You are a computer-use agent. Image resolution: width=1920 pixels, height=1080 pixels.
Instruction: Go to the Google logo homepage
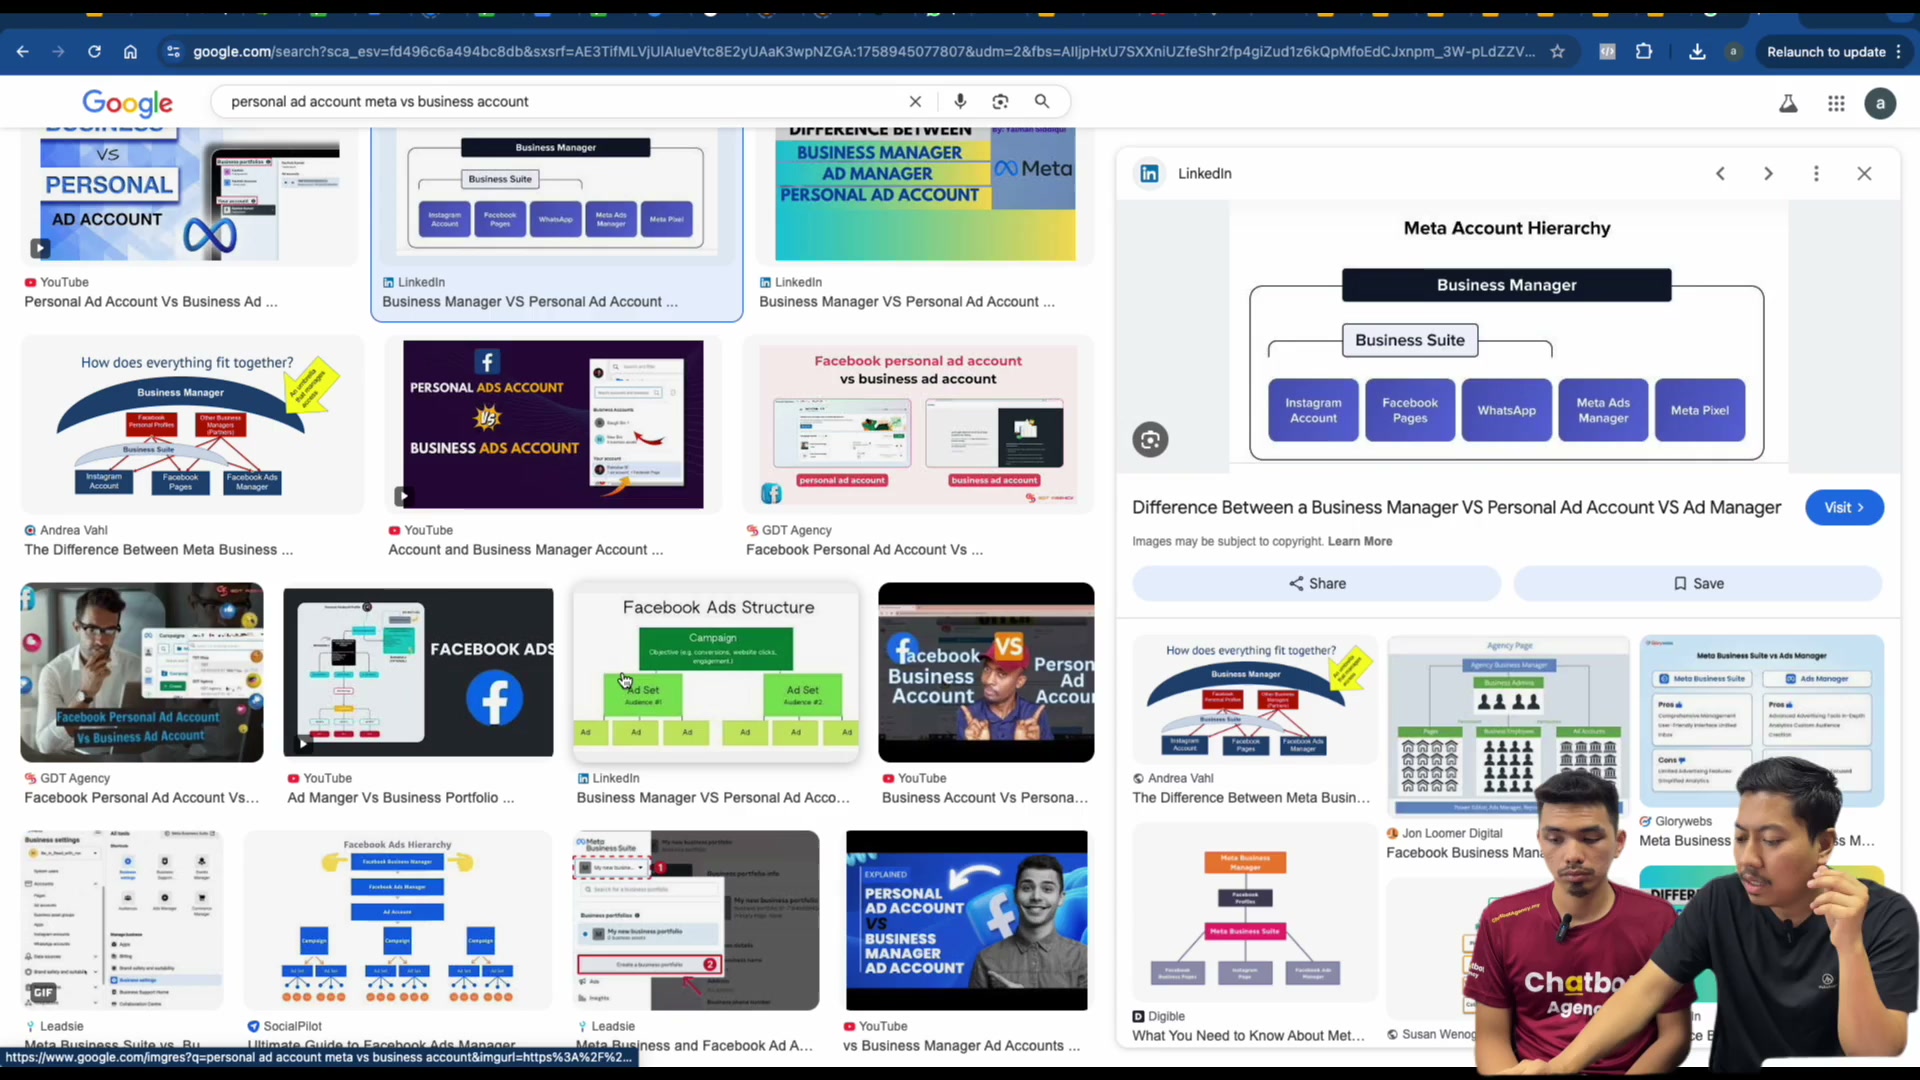click(x=127, y=102)
